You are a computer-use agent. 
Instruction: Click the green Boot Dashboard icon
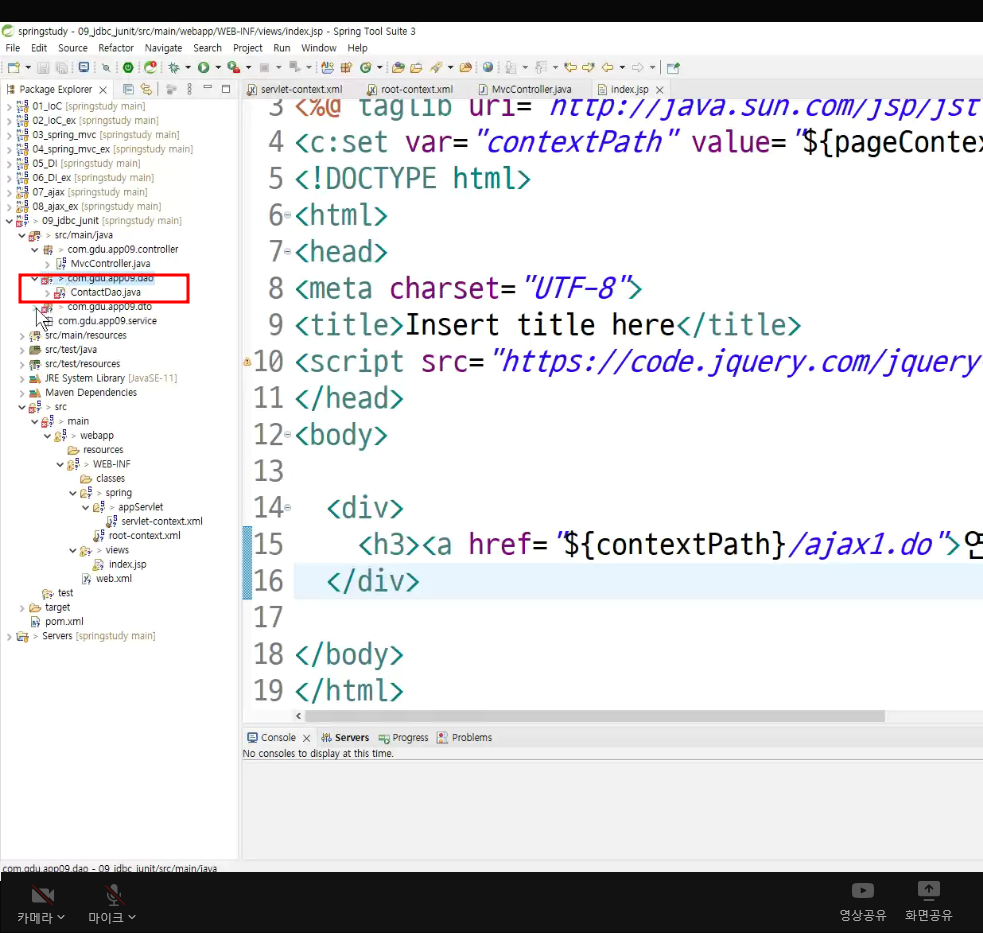pos(128,68)
